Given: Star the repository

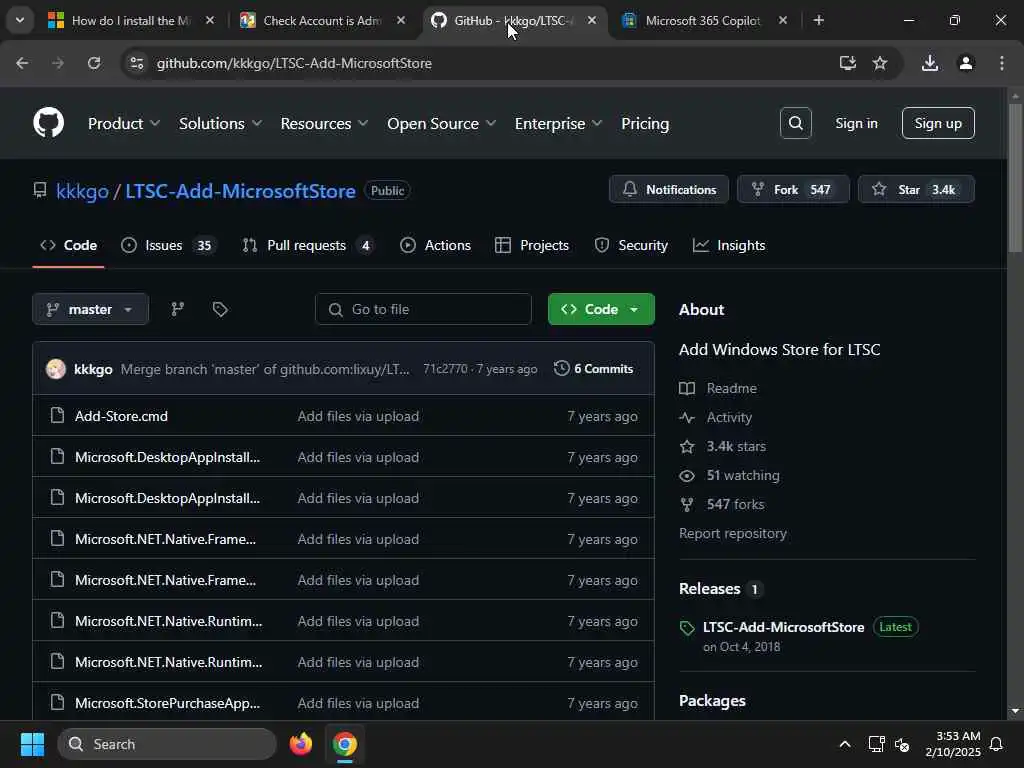Looking at the screenshot, I should (x=916, y=189).
